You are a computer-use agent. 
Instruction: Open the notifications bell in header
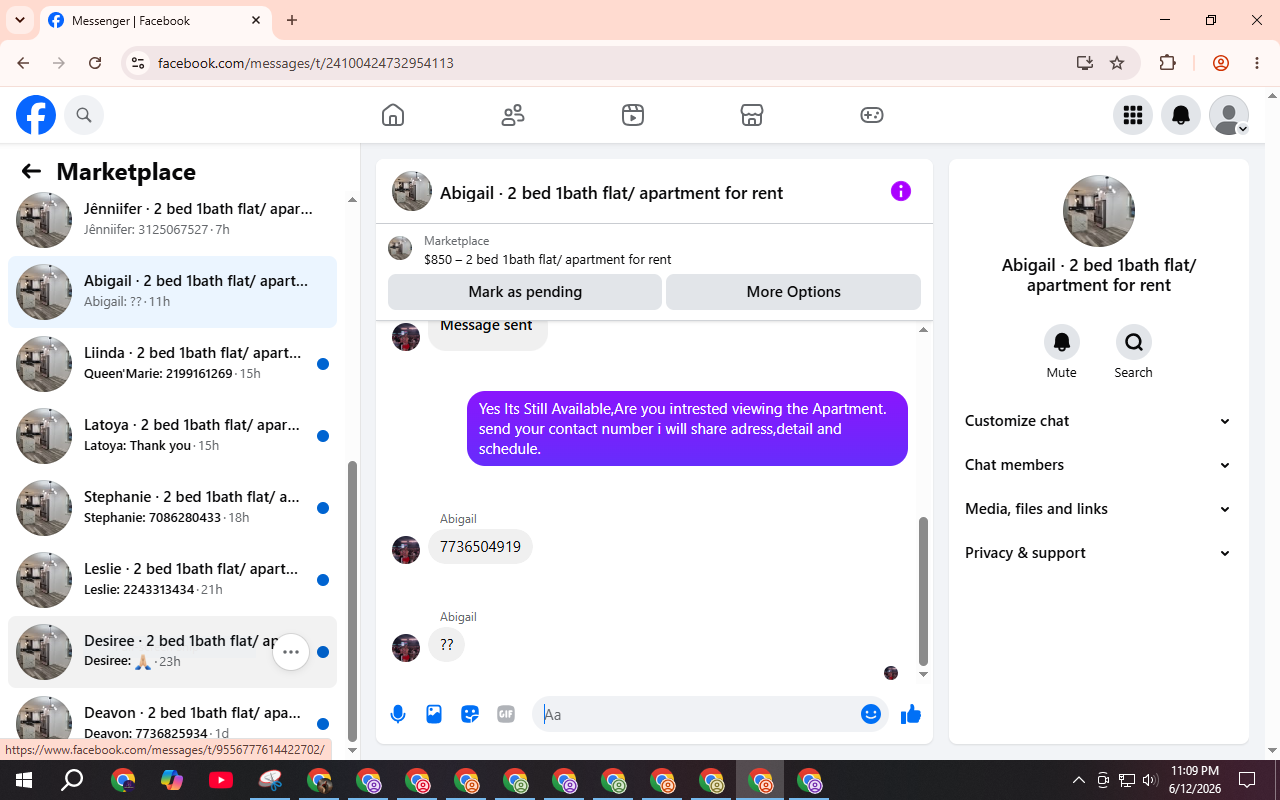point(1181,115)
